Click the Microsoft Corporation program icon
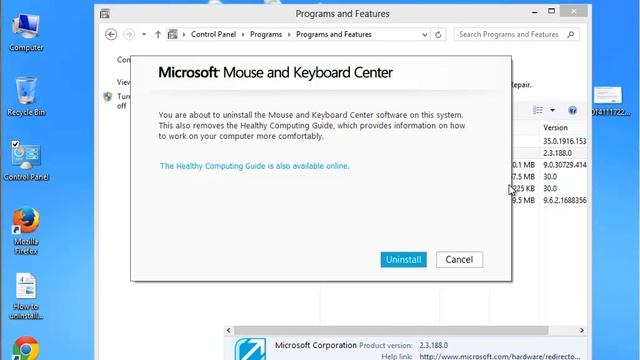Screen dimensions: 640x360 250,349
